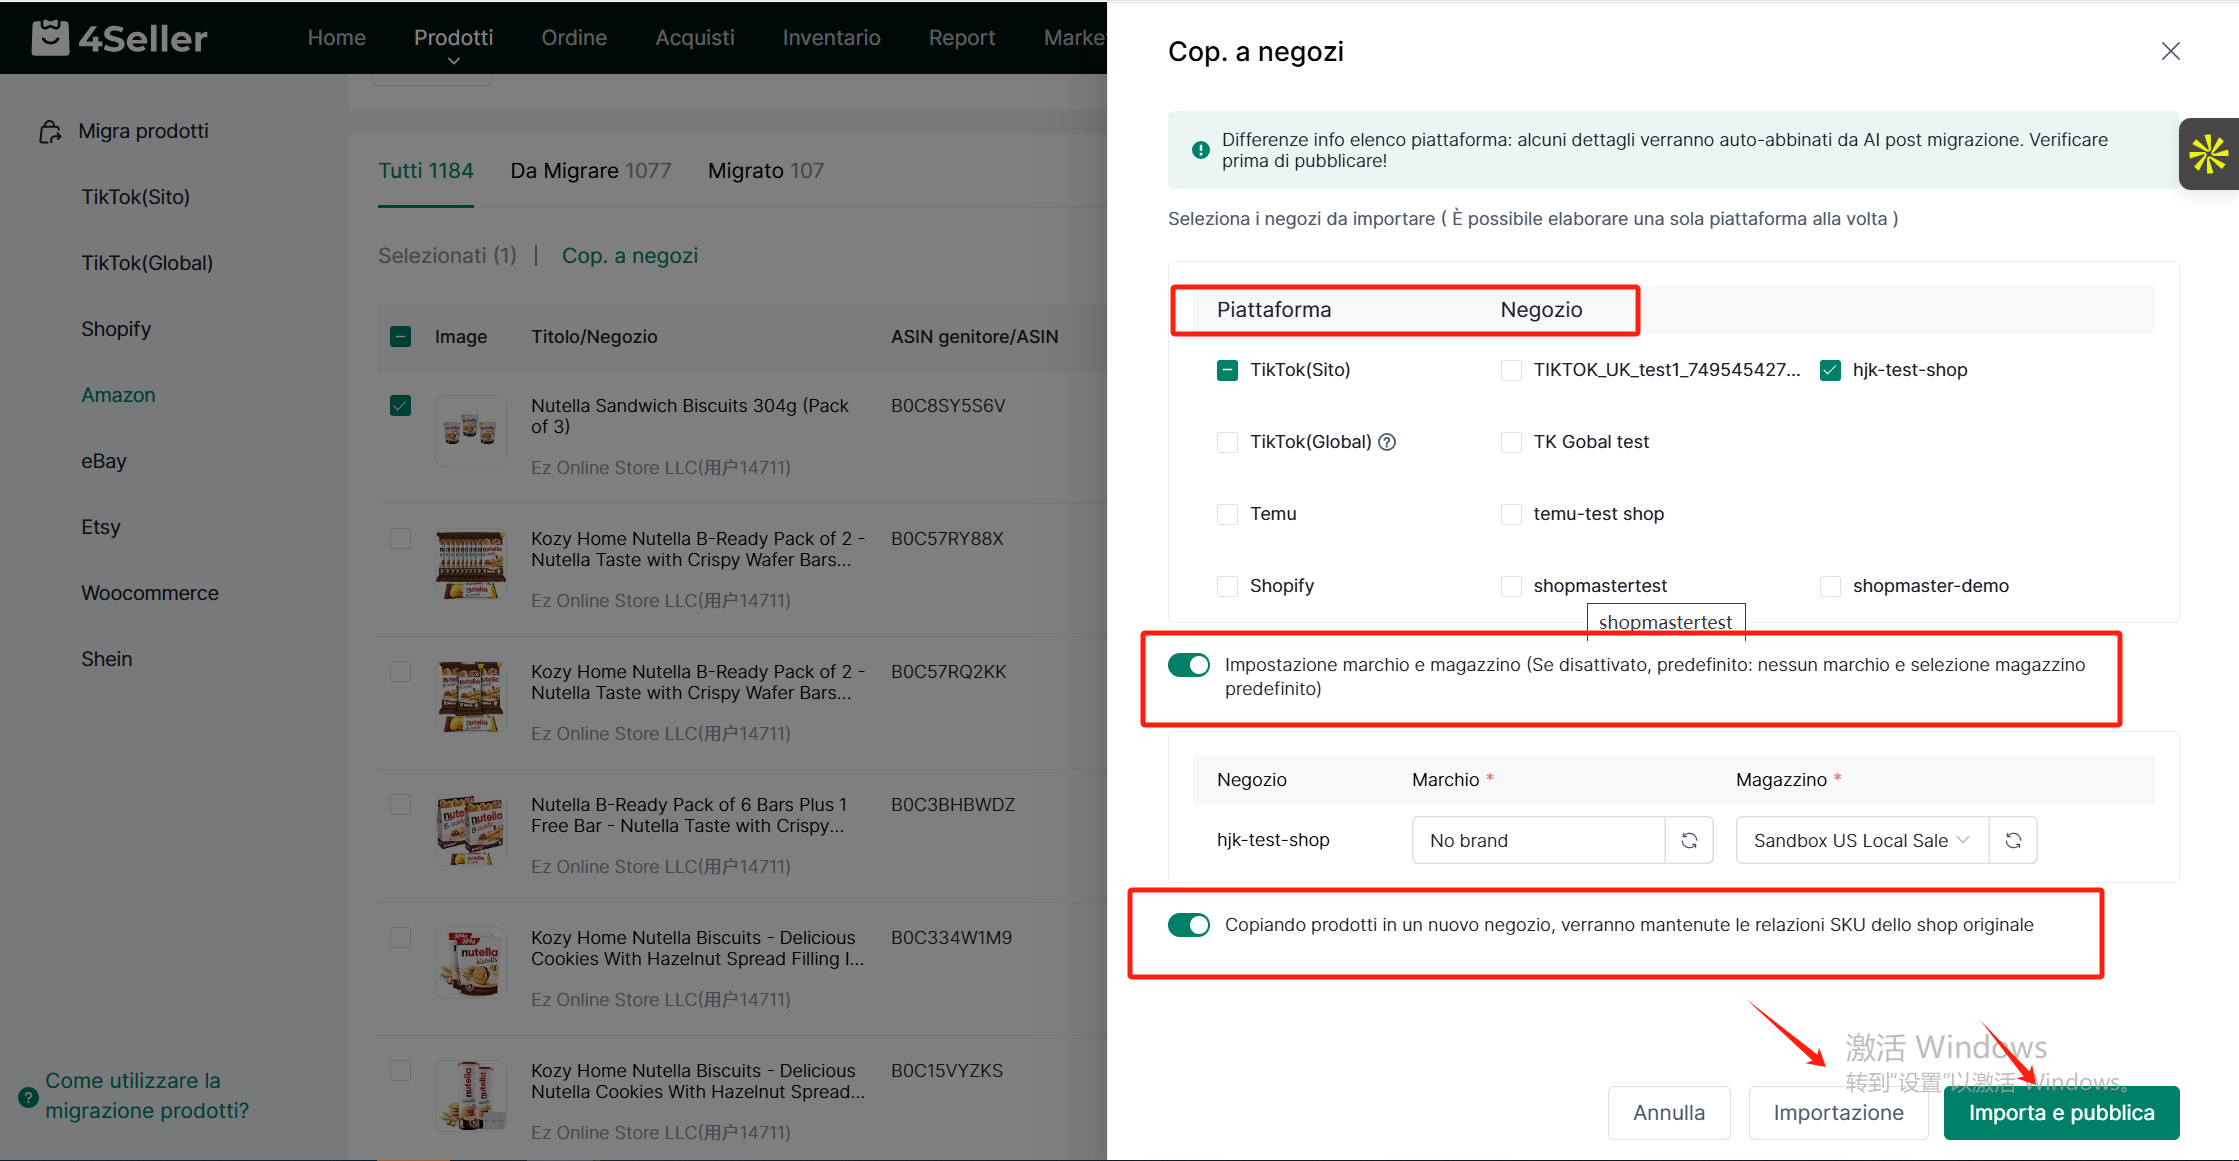2239x1161 pixels.
Task: Open Report in top navigation
Action: click(x=962, y=38)
